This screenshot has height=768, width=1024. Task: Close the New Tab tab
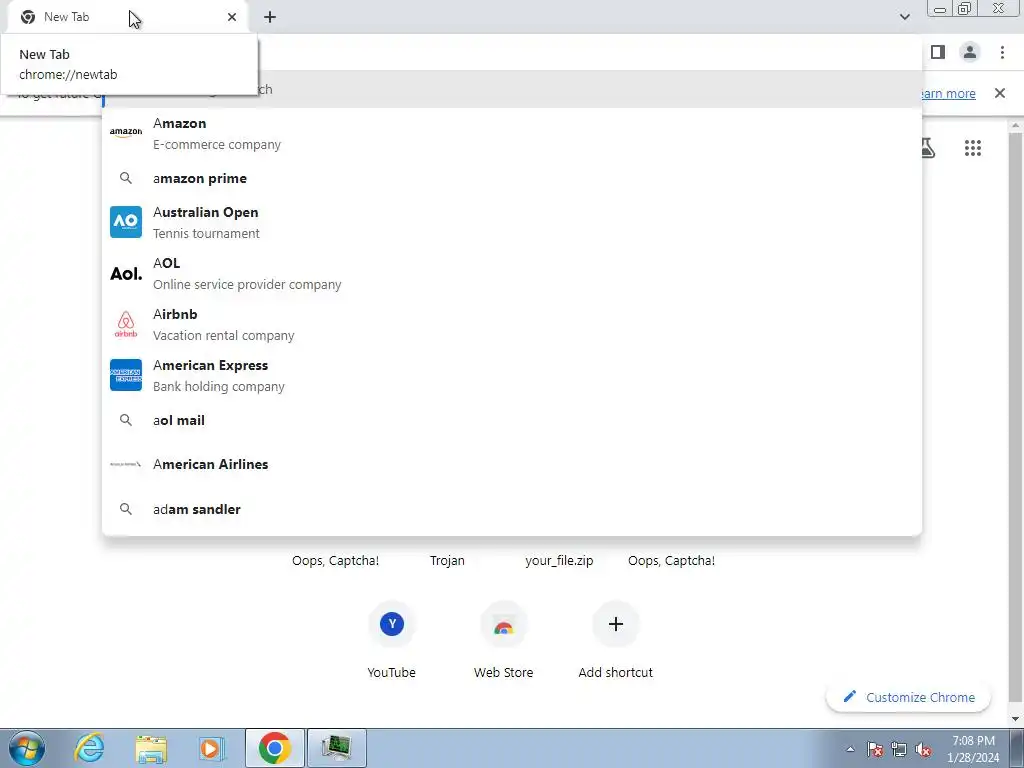tap(232, 17)
